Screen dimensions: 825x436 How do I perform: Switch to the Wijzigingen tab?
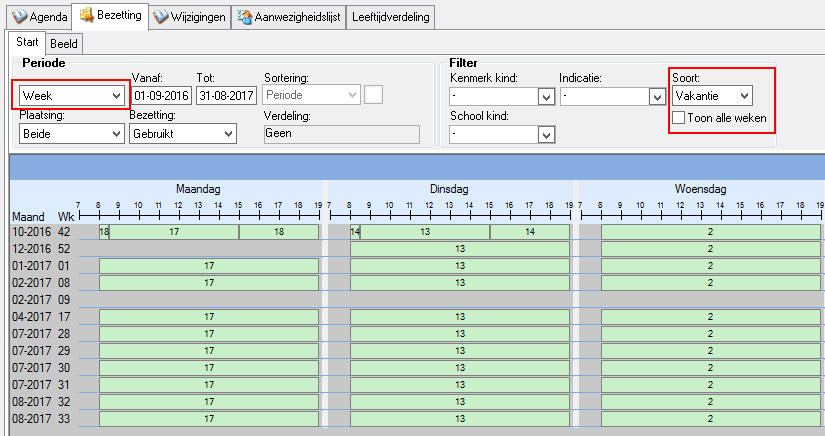(189, 17)
